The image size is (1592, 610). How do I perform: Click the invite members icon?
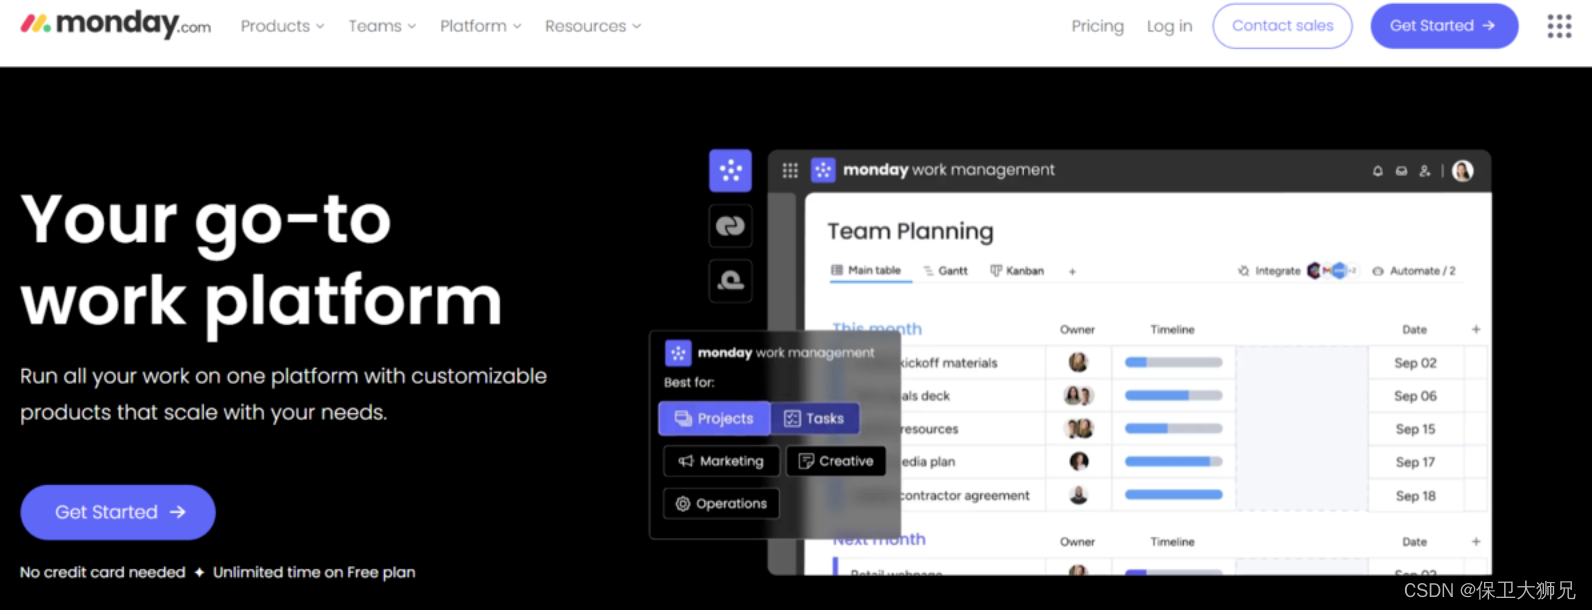[x=1425, y=171]
